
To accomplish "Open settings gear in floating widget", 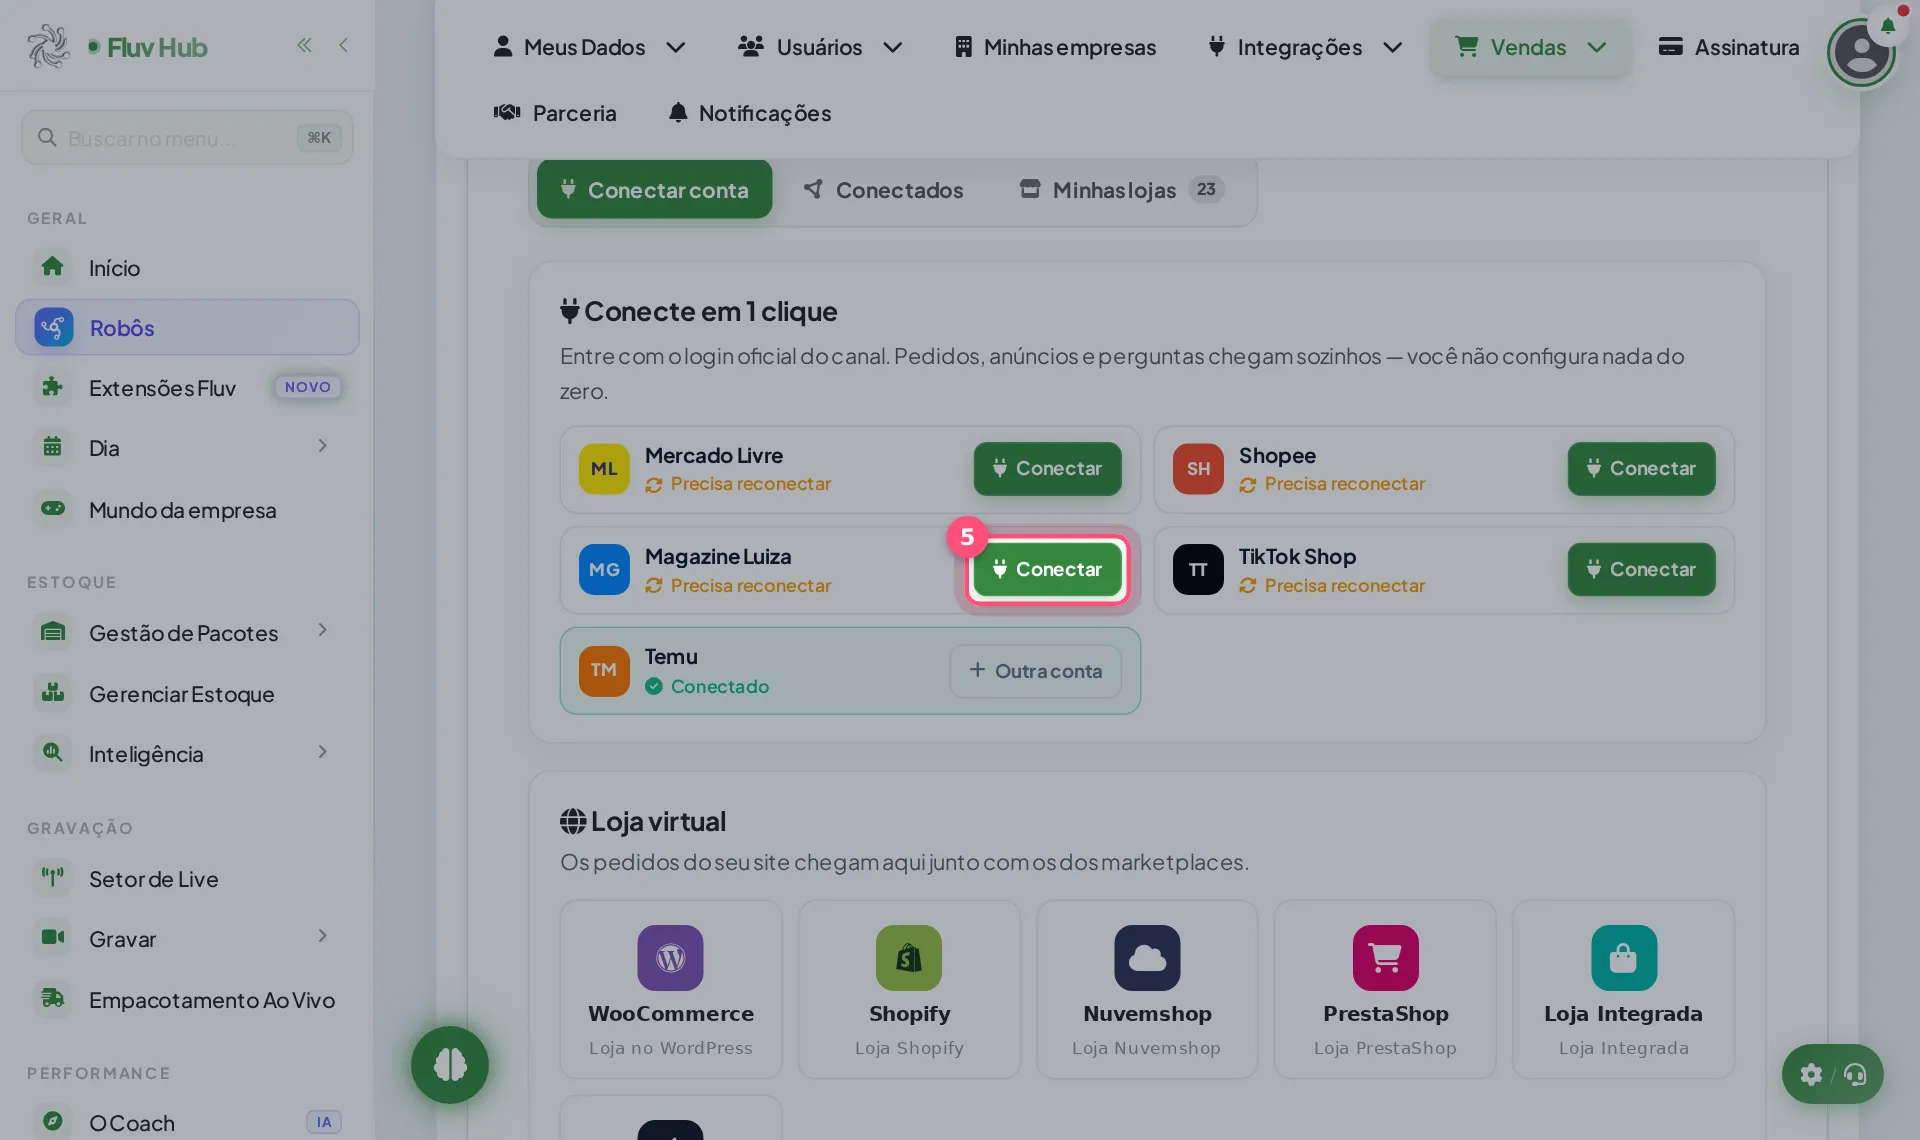I will pos(1811,1074).
